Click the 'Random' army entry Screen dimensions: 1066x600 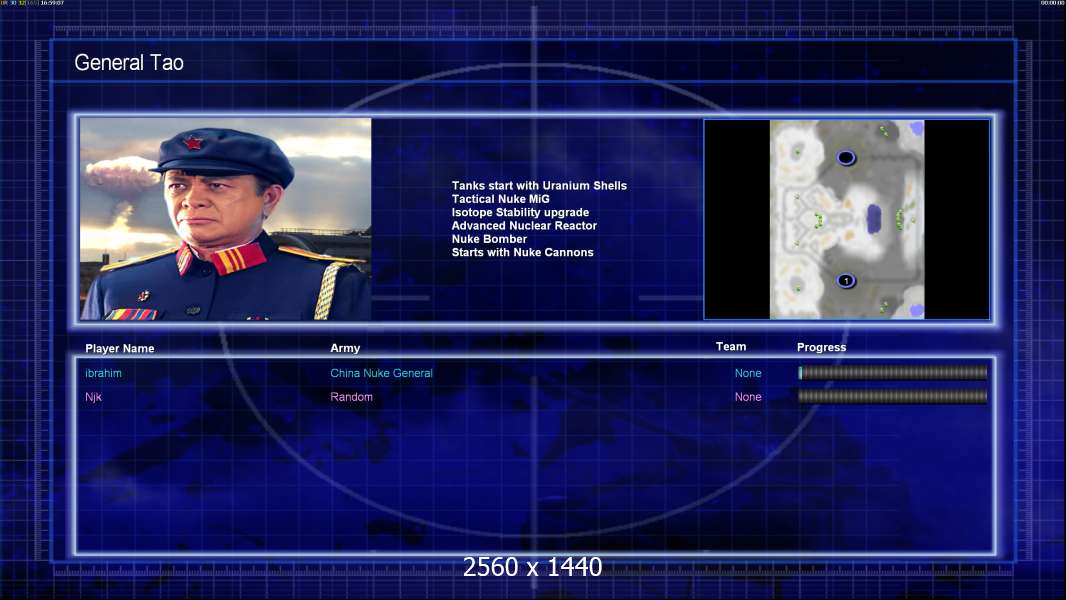coord(351,397)
